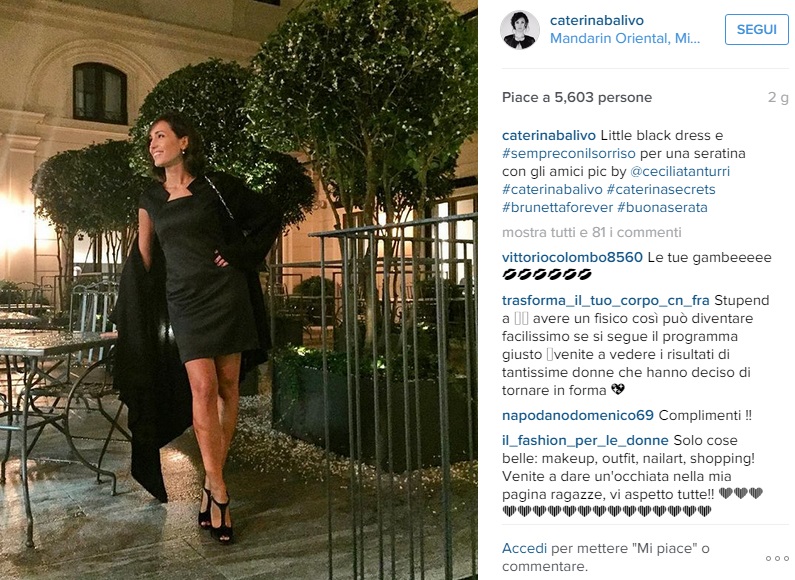Open caterinabalivo username in header
This screenshot has height=580, width=795.
(x=597, y=20)
